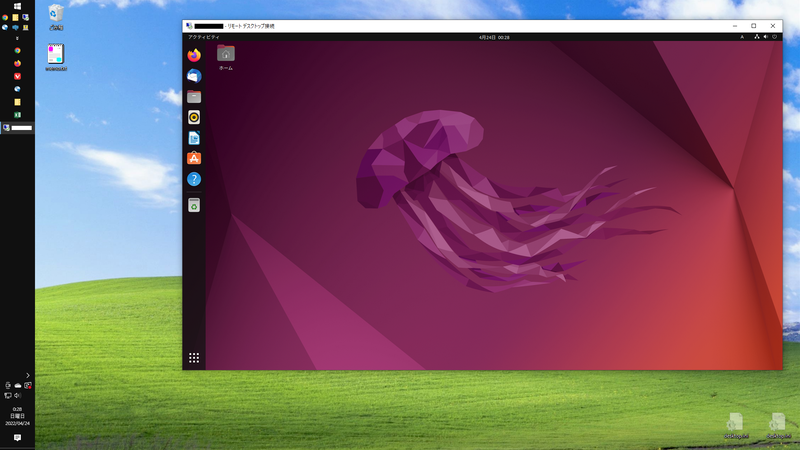This screenshot has width=800, height=450.
Task: Open the Trash in the Ubuntu dock
Action: pyautogui.click(x=194, y=205)
